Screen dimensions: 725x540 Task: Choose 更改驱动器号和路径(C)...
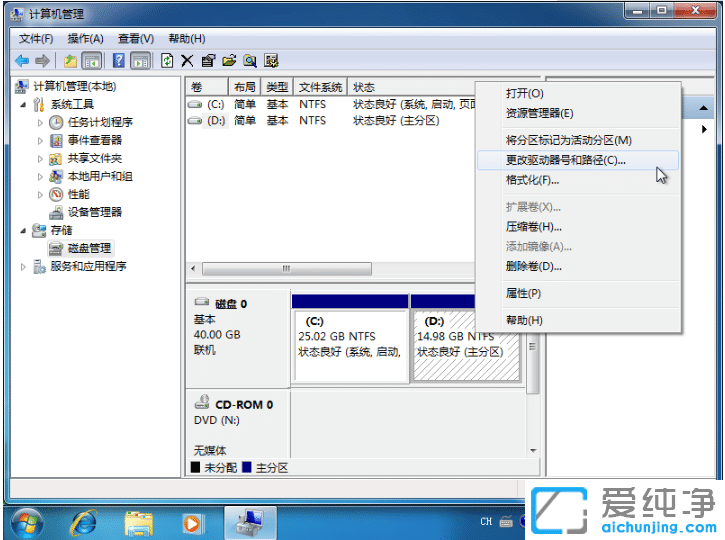click(578, 160)
